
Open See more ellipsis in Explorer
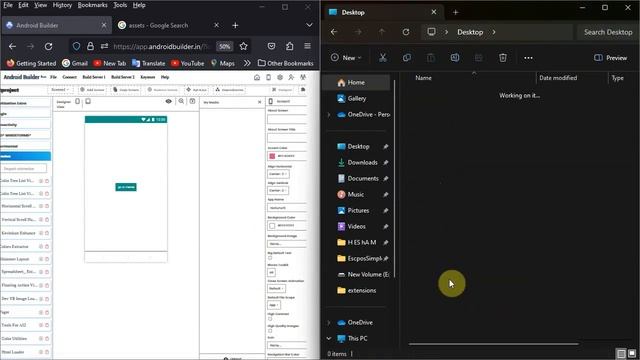coord(528,58)
